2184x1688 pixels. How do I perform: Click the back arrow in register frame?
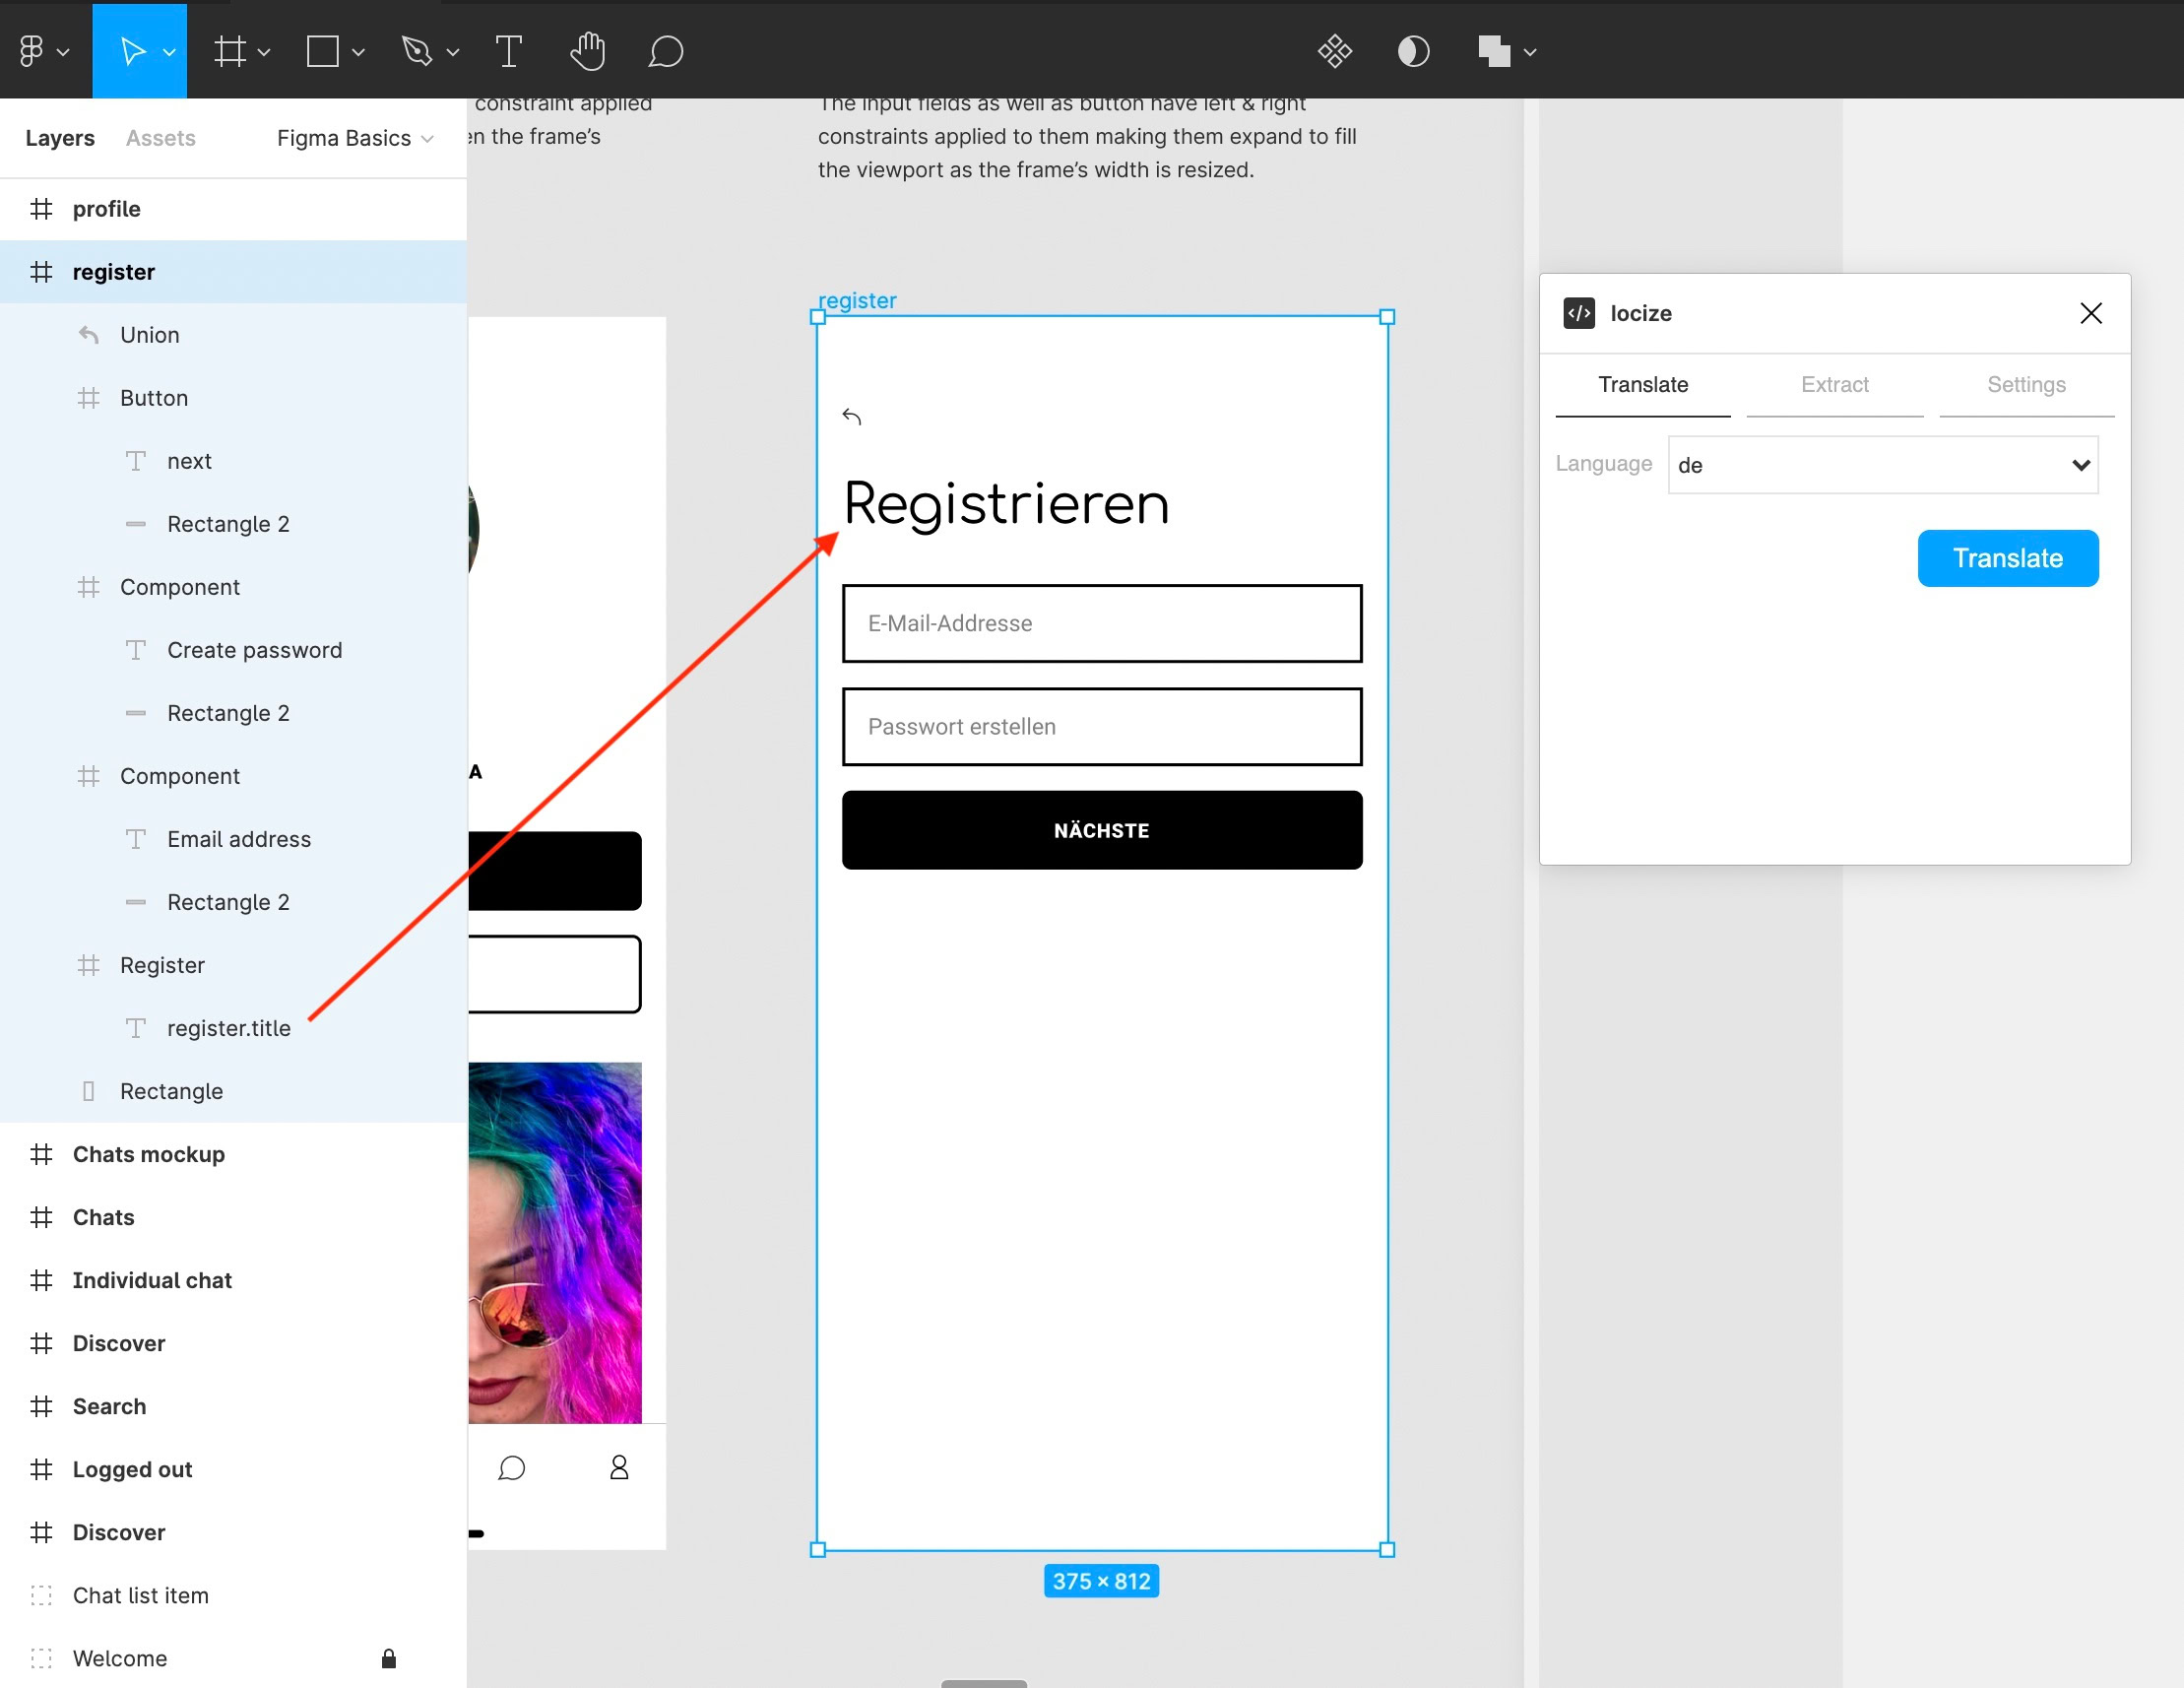pos(852,416)
